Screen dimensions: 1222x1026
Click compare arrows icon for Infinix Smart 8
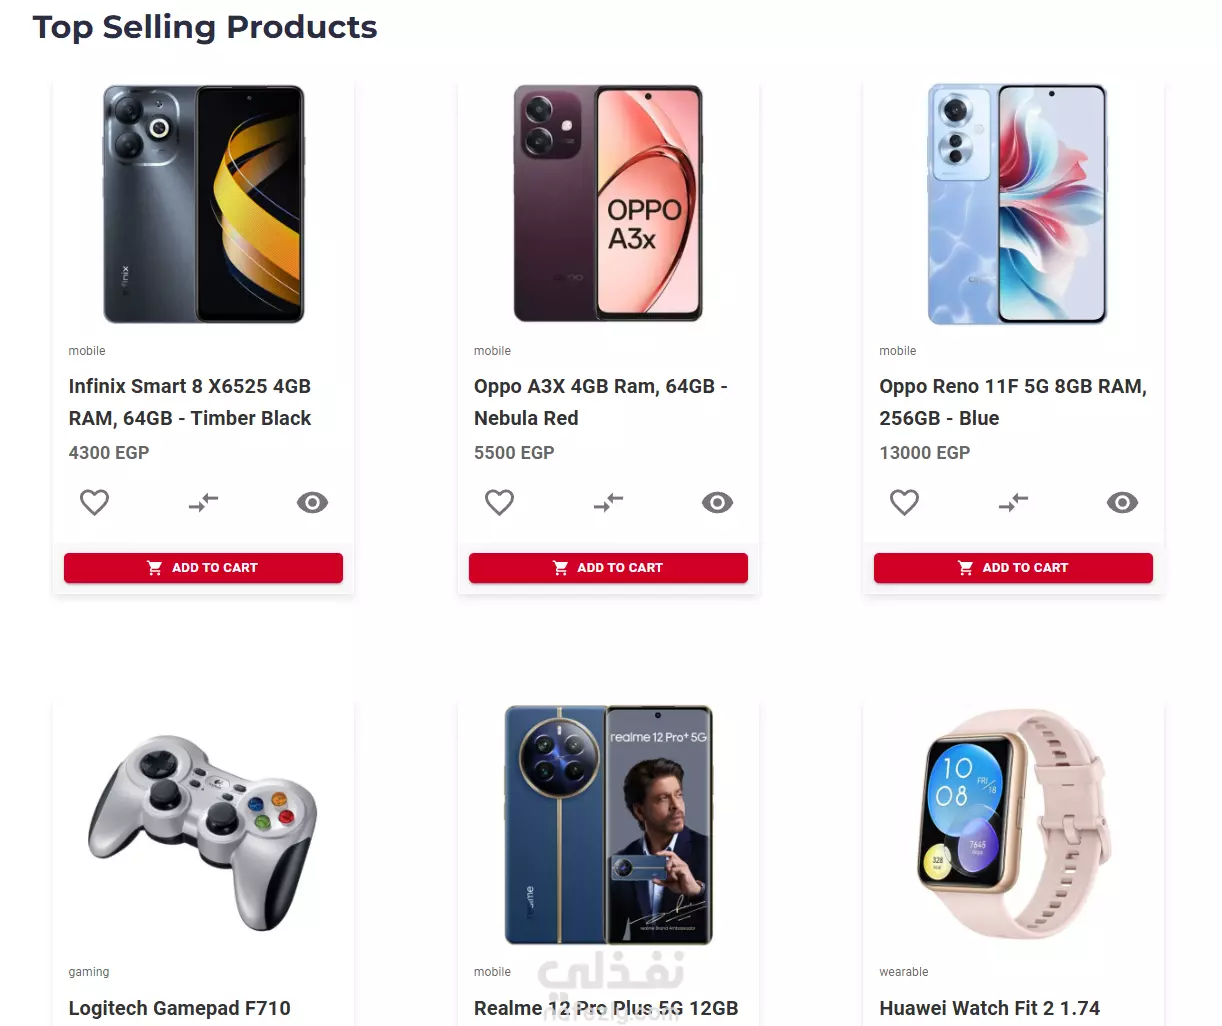[x=203, y=502]
